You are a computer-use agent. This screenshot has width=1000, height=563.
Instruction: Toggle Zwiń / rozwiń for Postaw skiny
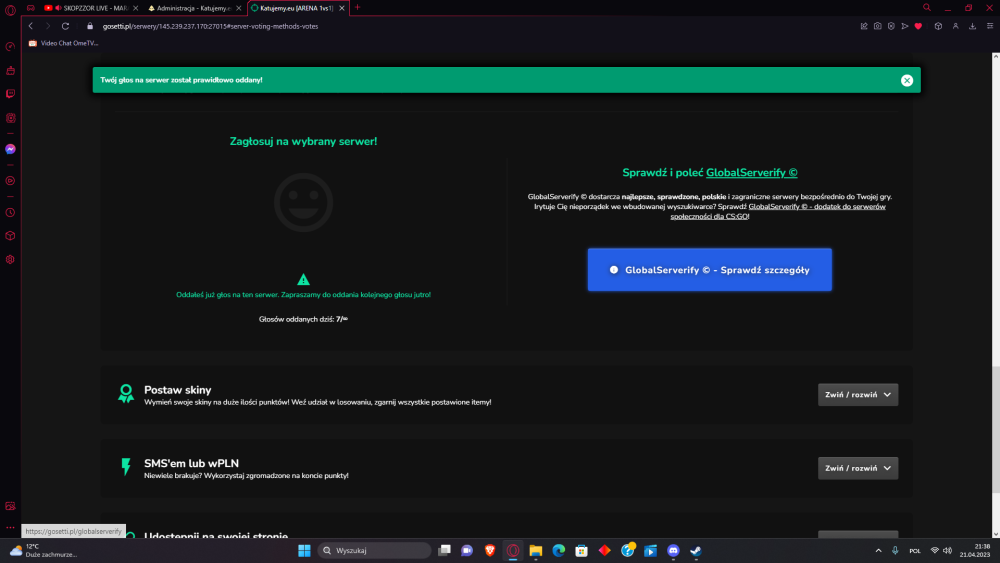[x=858, y=395]
